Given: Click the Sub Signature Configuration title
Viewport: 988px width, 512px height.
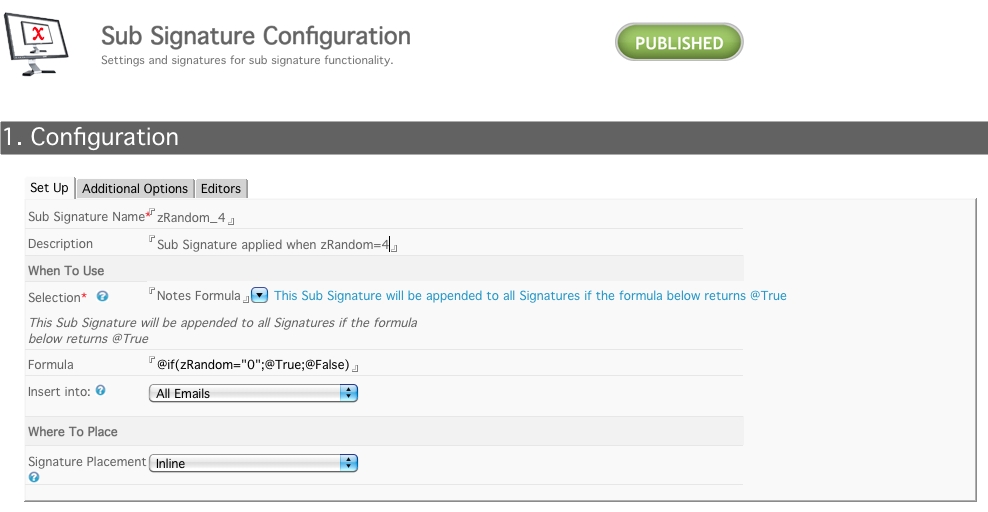Looking at the screenshot, I should [x=256, y=36].
